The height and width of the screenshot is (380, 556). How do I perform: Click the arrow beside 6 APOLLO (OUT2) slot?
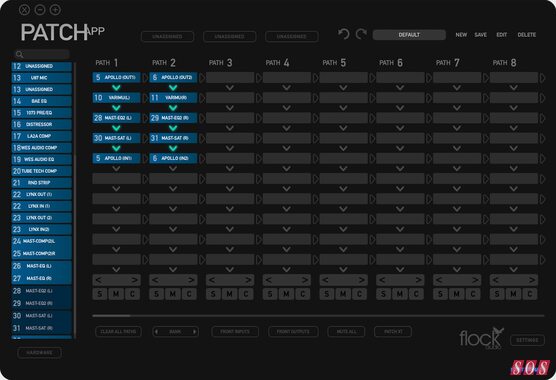click(x=202, y=78)
